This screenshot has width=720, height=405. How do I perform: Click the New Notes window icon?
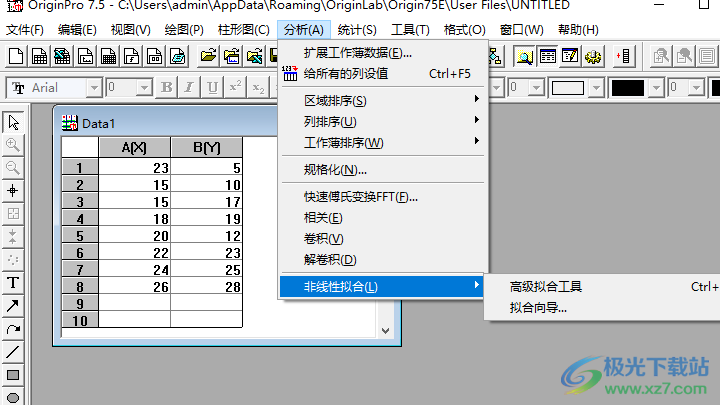tap(177, 56)
